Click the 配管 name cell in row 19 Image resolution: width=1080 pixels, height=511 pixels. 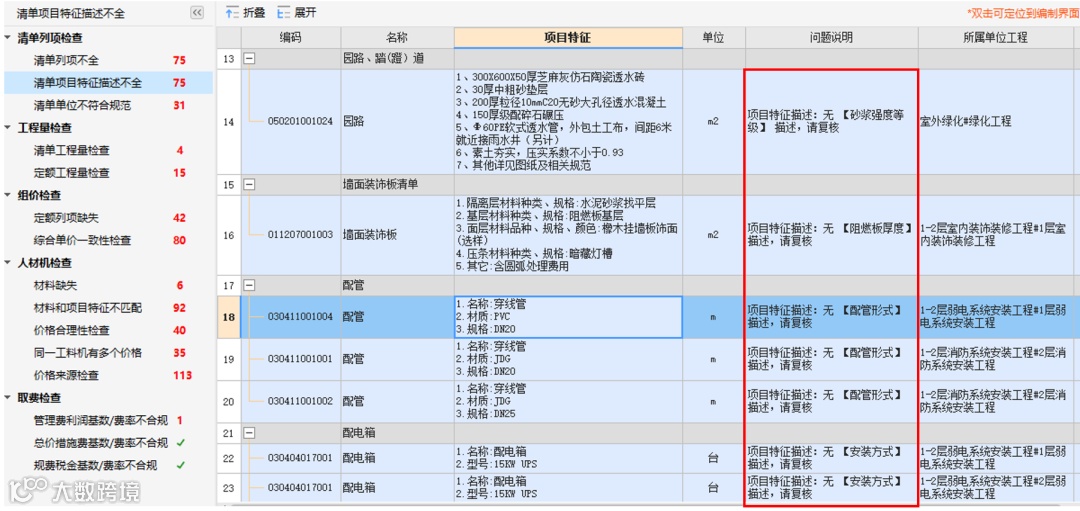(x=397, y=359)
